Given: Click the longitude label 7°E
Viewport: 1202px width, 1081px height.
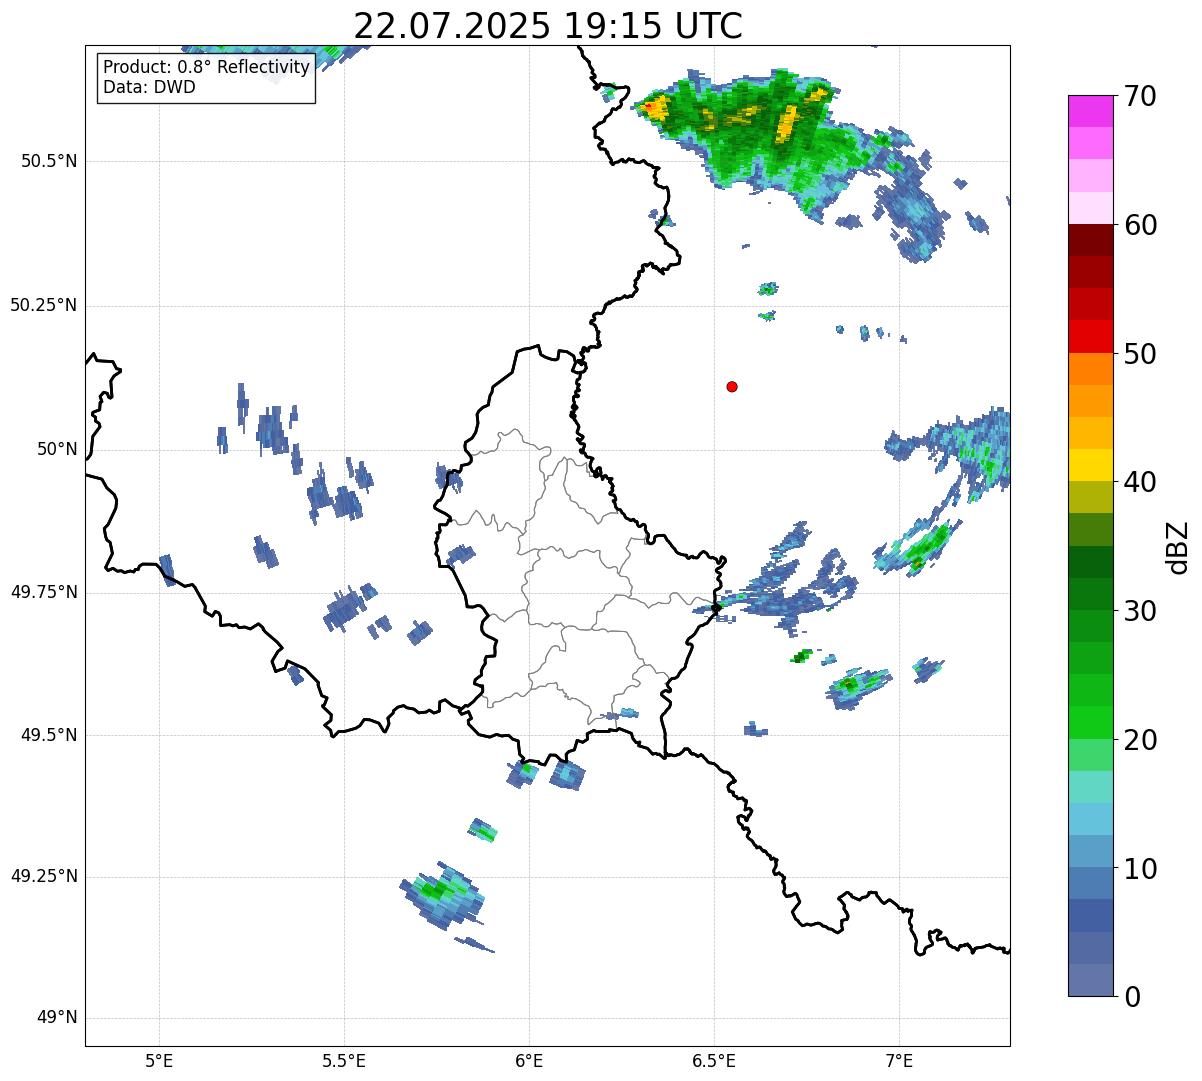Looking at the screenshot, I should click(899, 1060).
